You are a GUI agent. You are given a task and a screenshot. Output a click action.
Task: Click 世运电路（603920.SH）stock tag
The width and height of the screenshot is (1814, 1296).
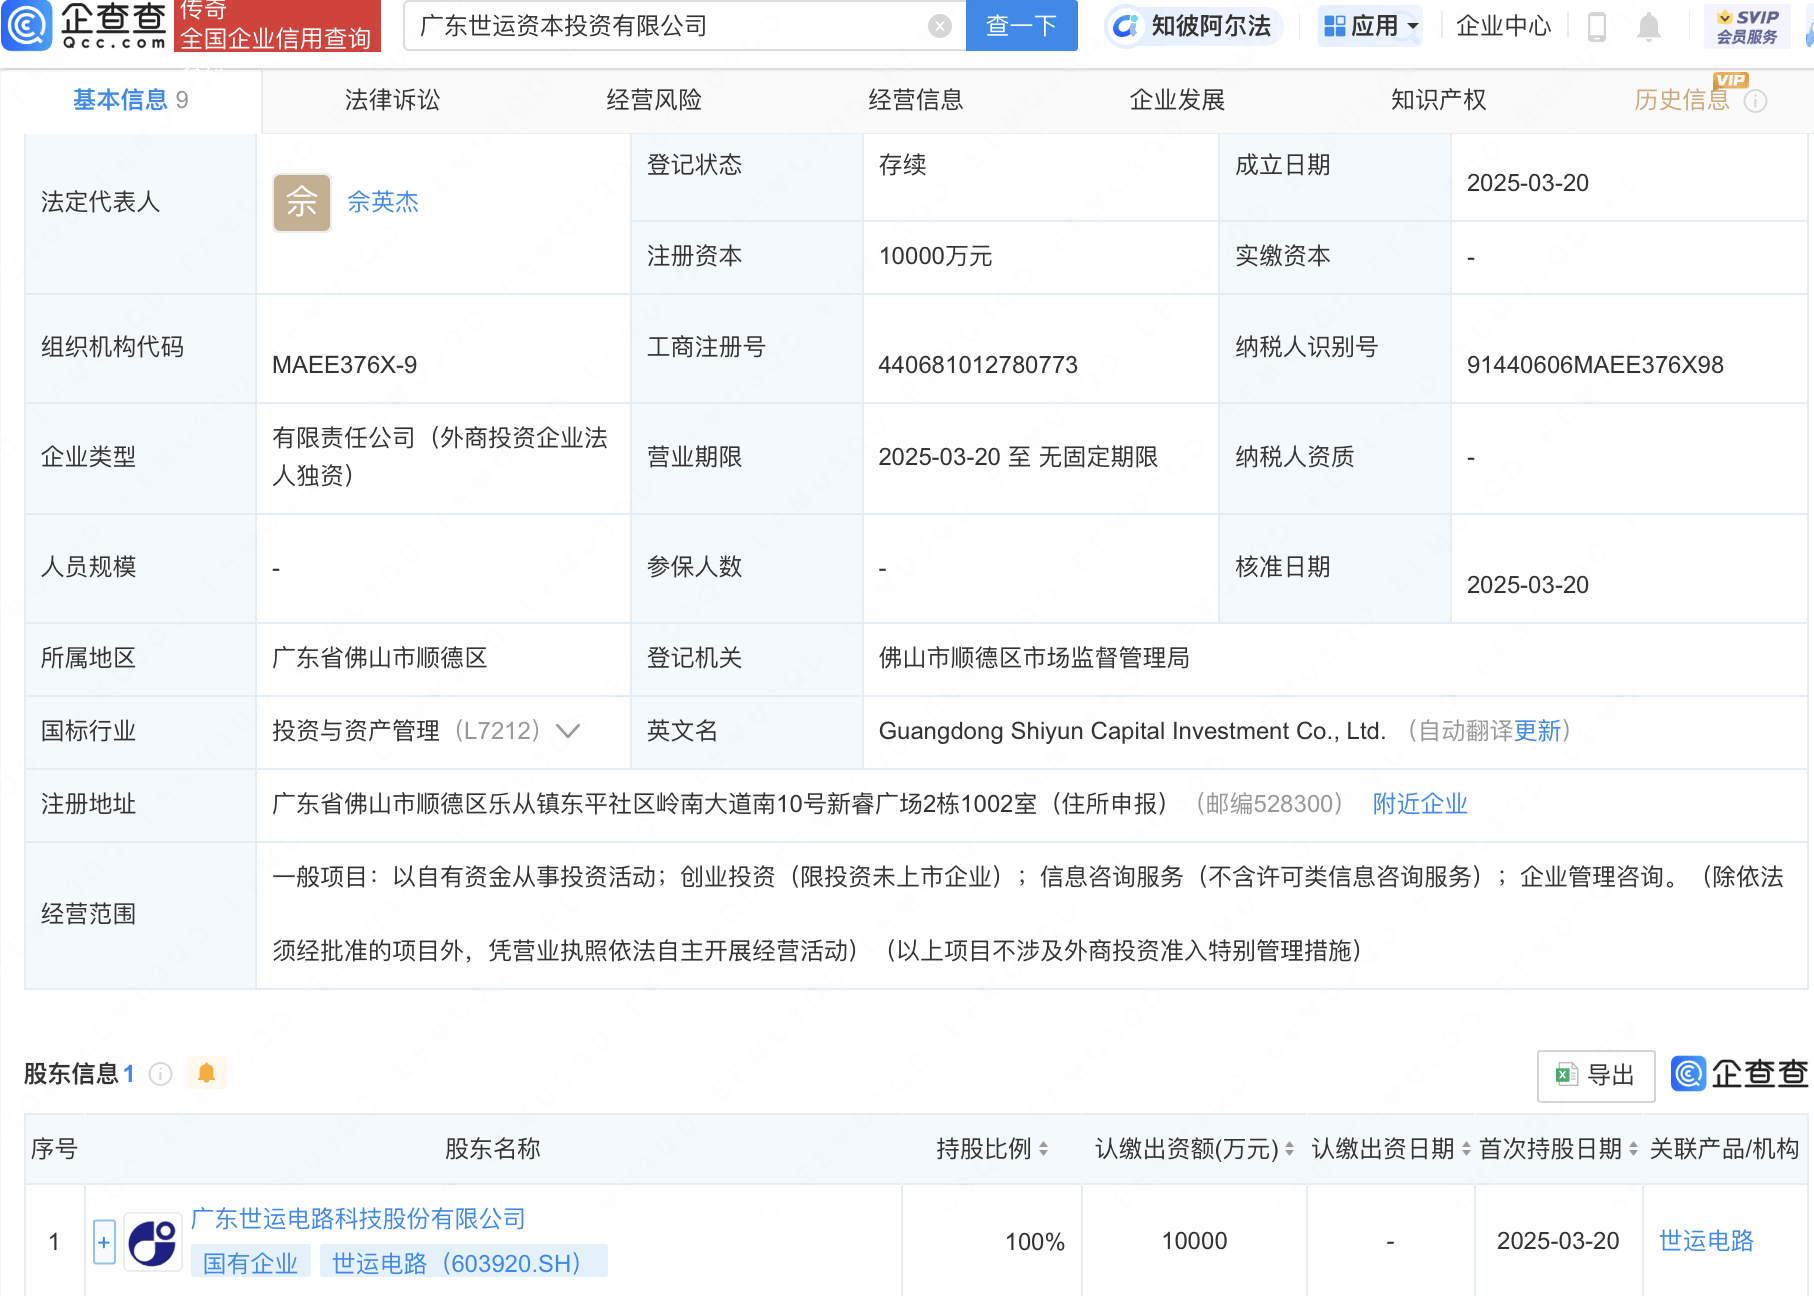click(463, 1263)
